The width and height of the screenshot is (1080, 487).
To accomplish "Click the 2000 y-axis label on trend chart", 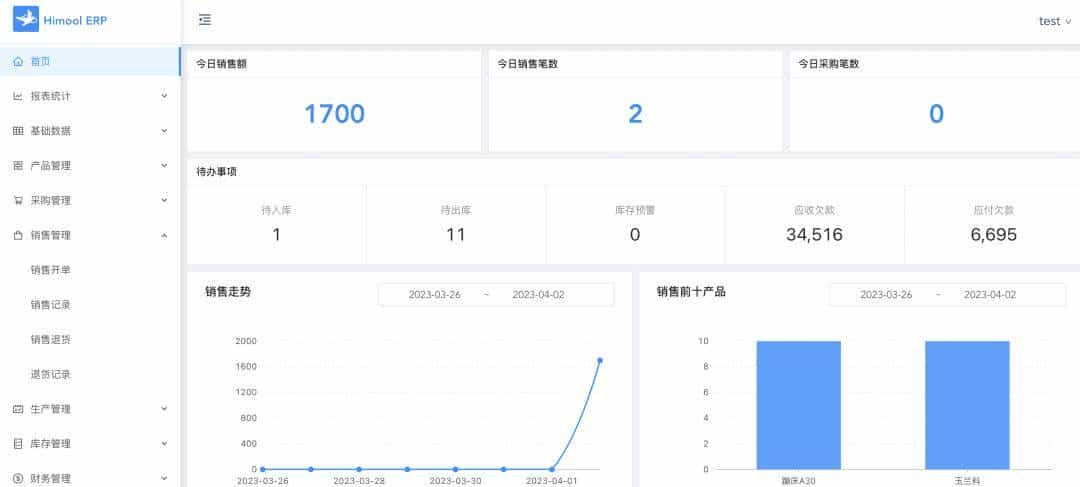I will click(x=245, y=341).
